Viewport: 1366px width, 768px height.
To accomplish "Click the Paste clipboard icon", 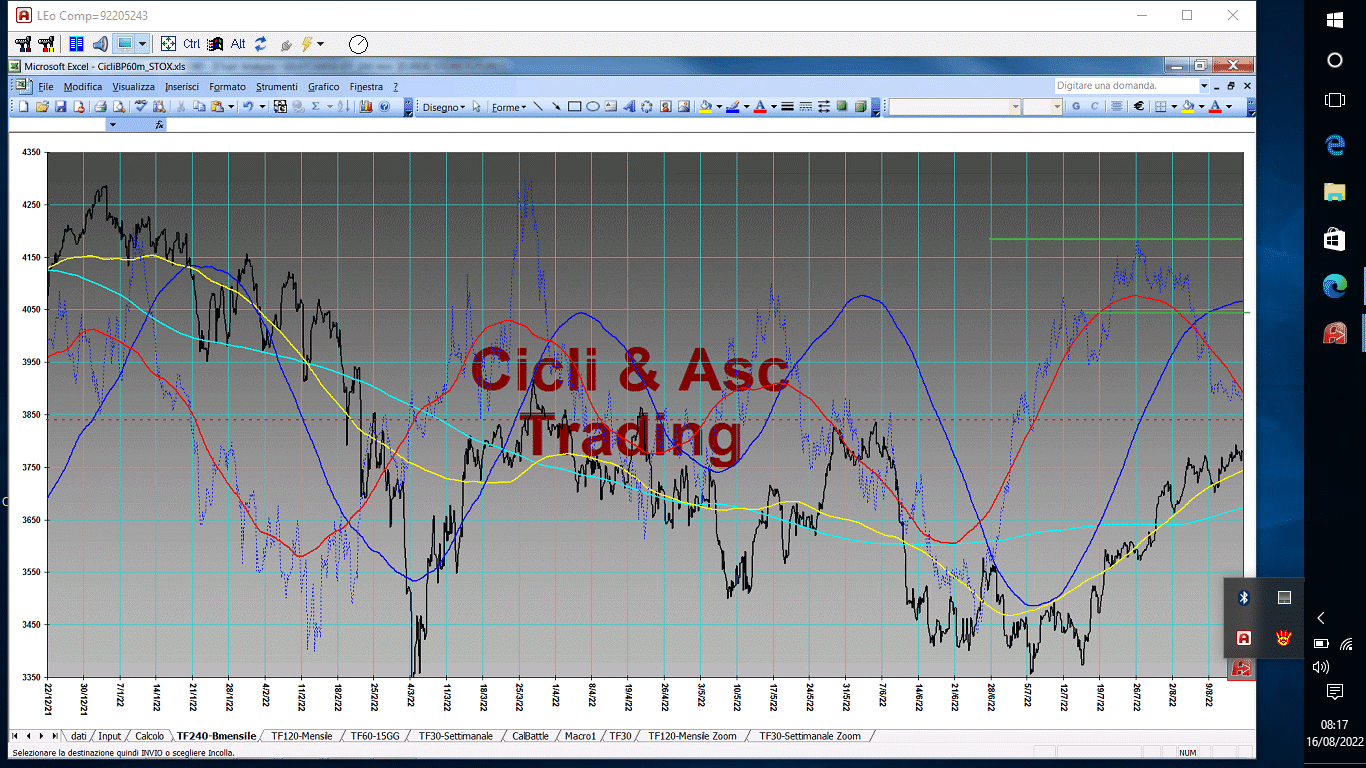I will (x=217, y=105).
